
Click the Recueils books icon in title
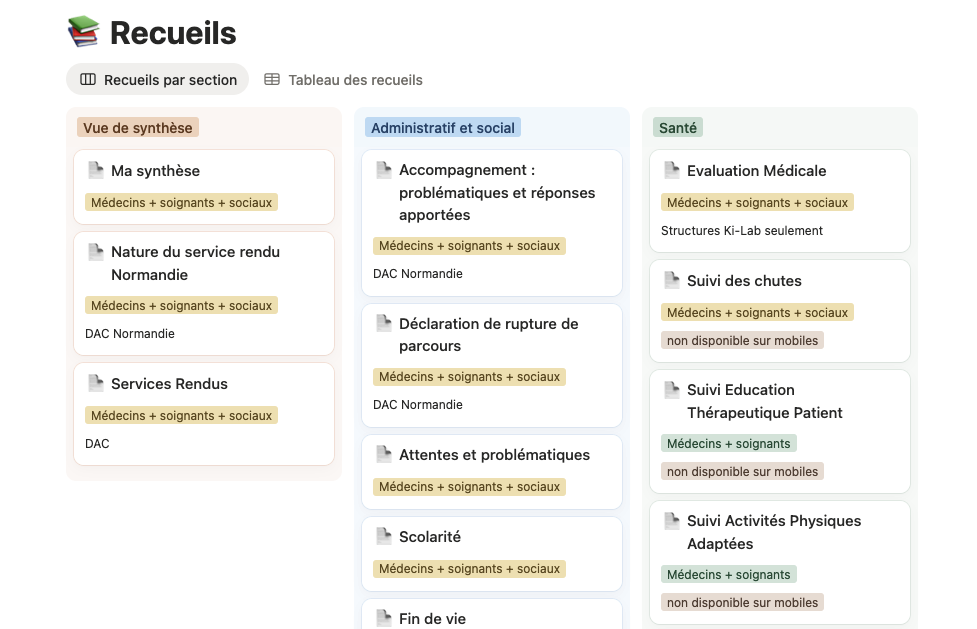[81, 31]
